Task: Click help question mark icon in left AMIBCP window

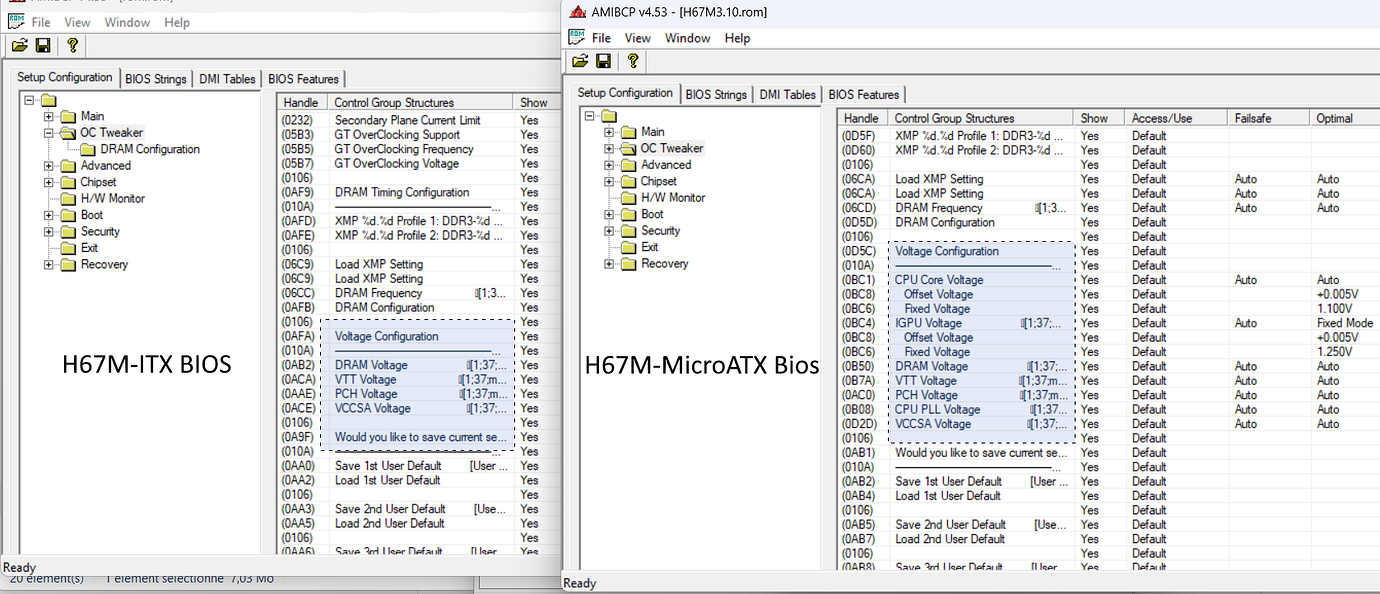Action: pyautogui.click(x=71, y=45)
